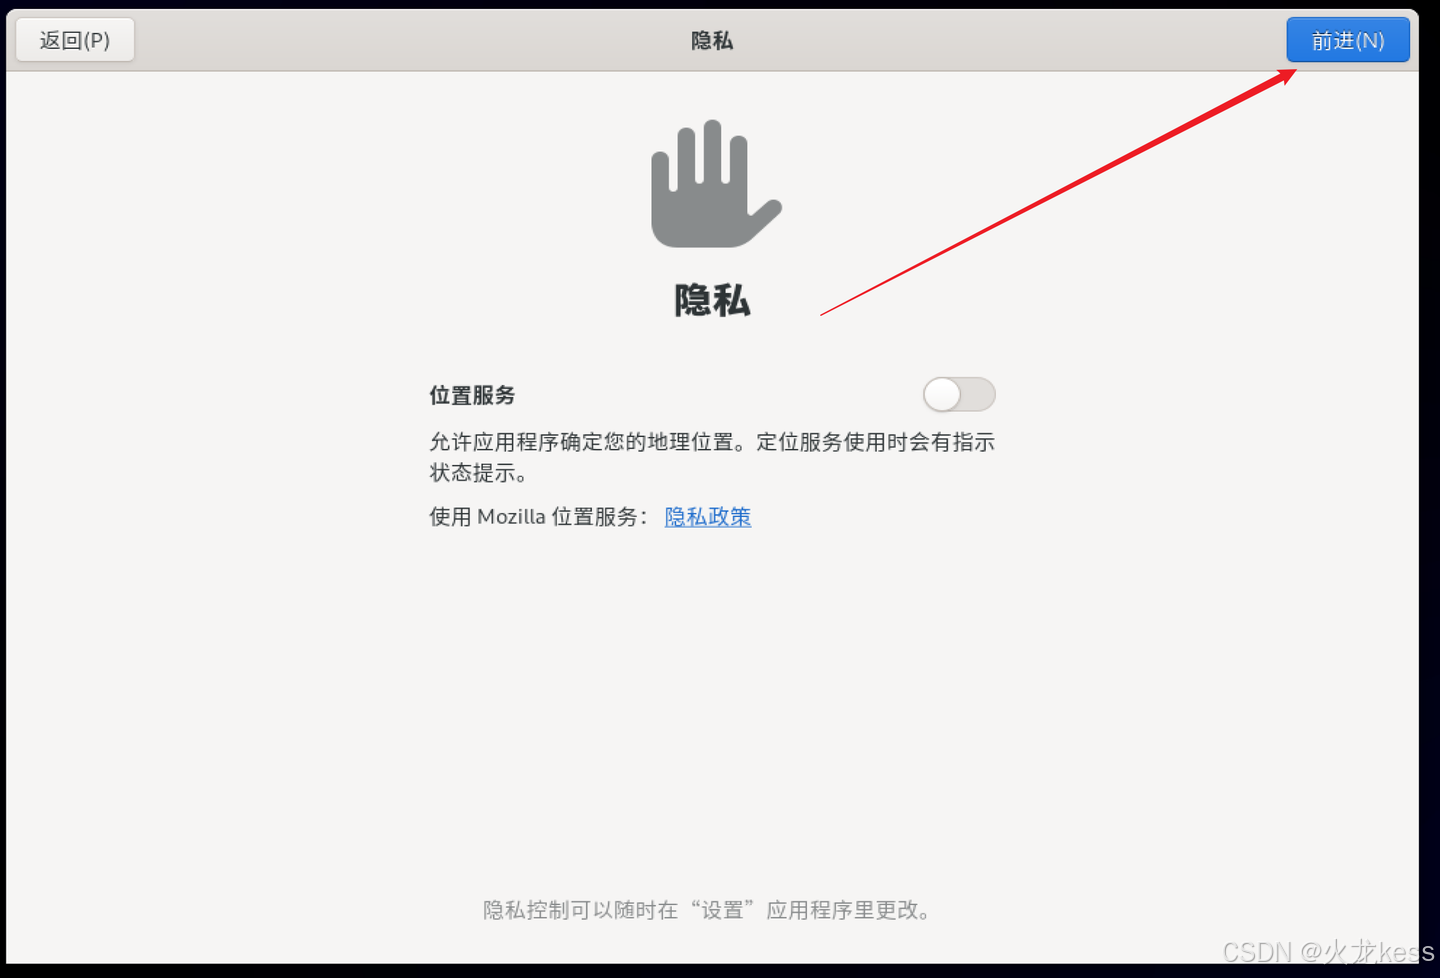Click the 状态提示 second description line
The height and width of the screenshot is (978, 1440).
(479, 473)
